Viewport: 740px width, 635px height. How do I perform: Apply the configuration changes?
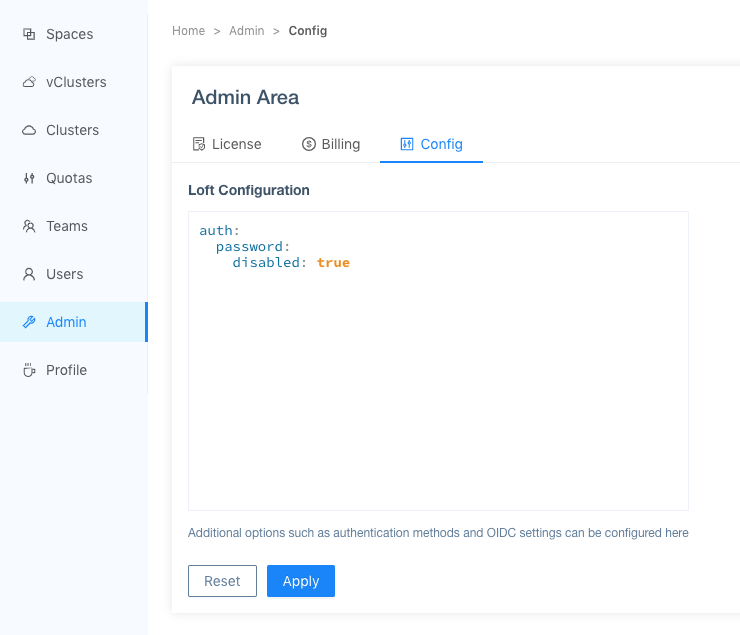pos(301,581)
